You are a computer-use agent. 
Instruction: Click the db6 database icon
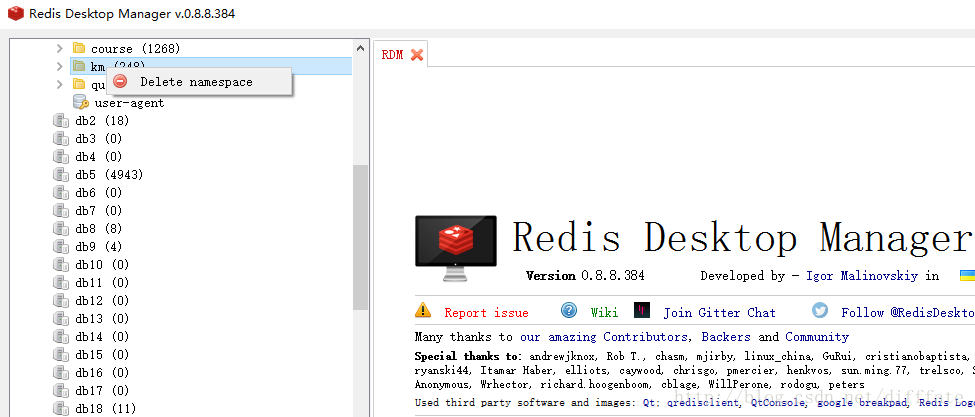[x=61, y=193]
